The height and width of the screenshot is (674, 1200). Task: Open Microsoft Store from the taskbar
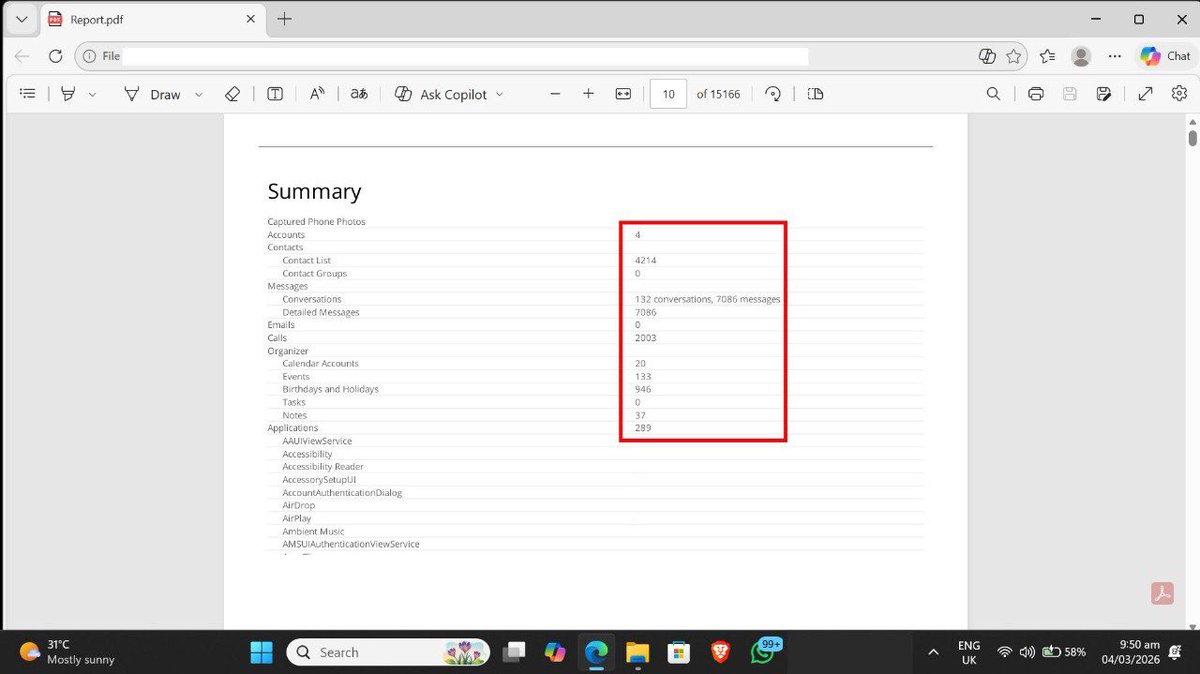point(679,652)
